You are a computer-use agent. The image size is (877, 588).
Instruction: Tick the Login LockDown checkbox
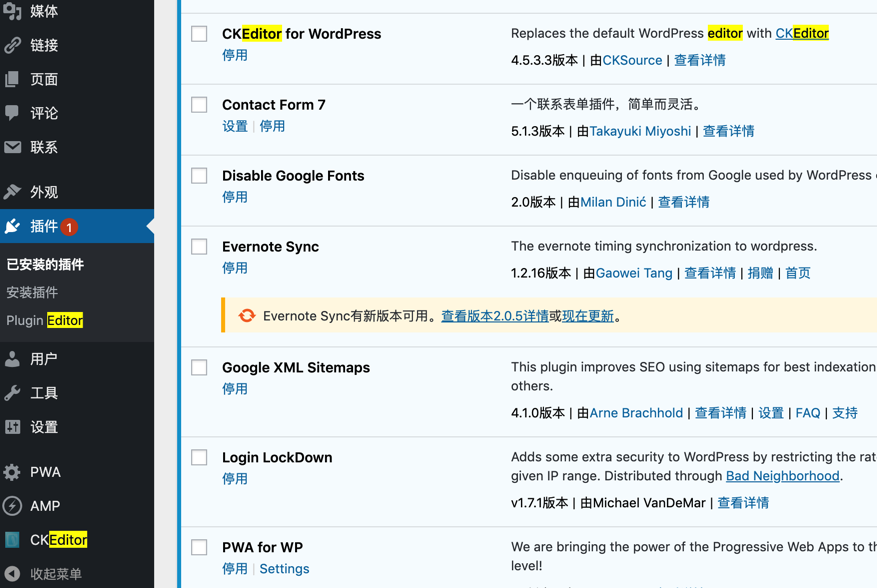[199, 458]
